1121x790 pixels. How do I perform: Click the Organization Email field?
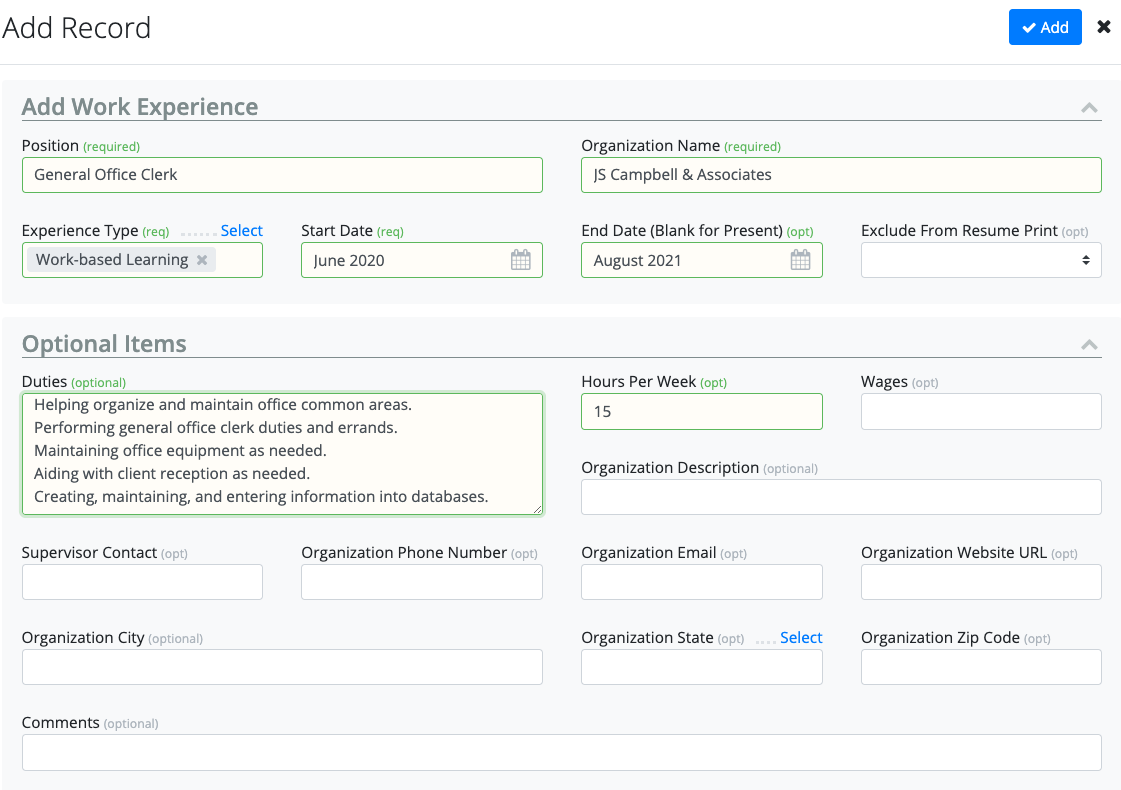(x=701, y=582)
